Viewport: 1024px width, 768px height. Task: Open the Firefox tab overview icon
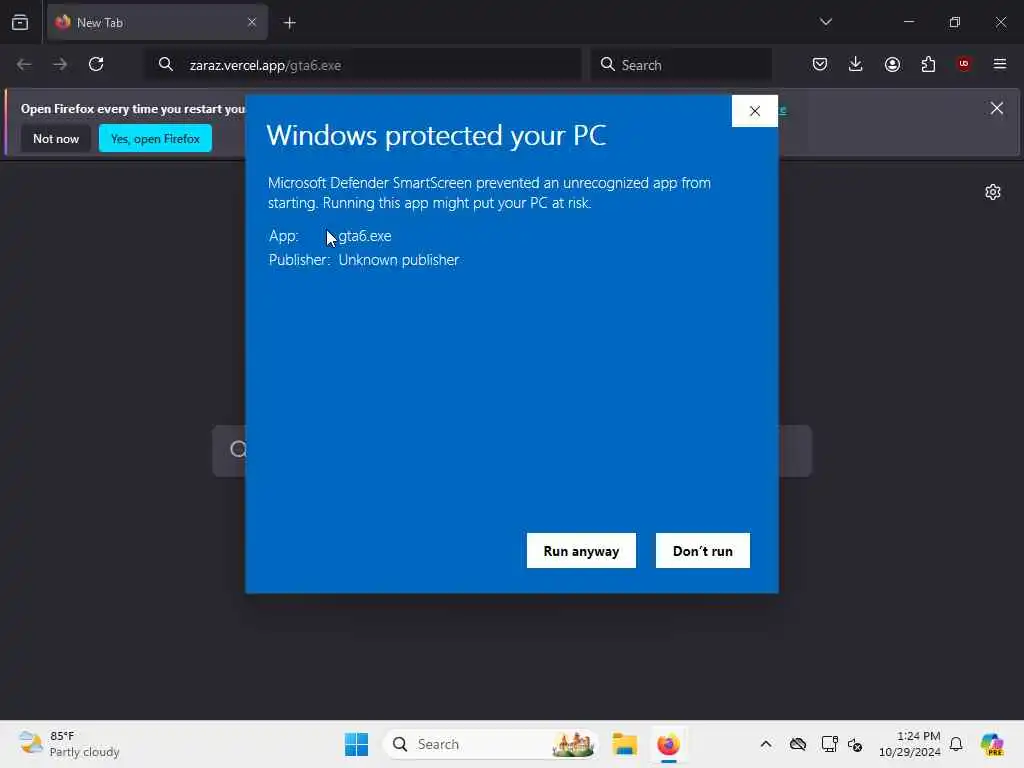coord(20,22)
